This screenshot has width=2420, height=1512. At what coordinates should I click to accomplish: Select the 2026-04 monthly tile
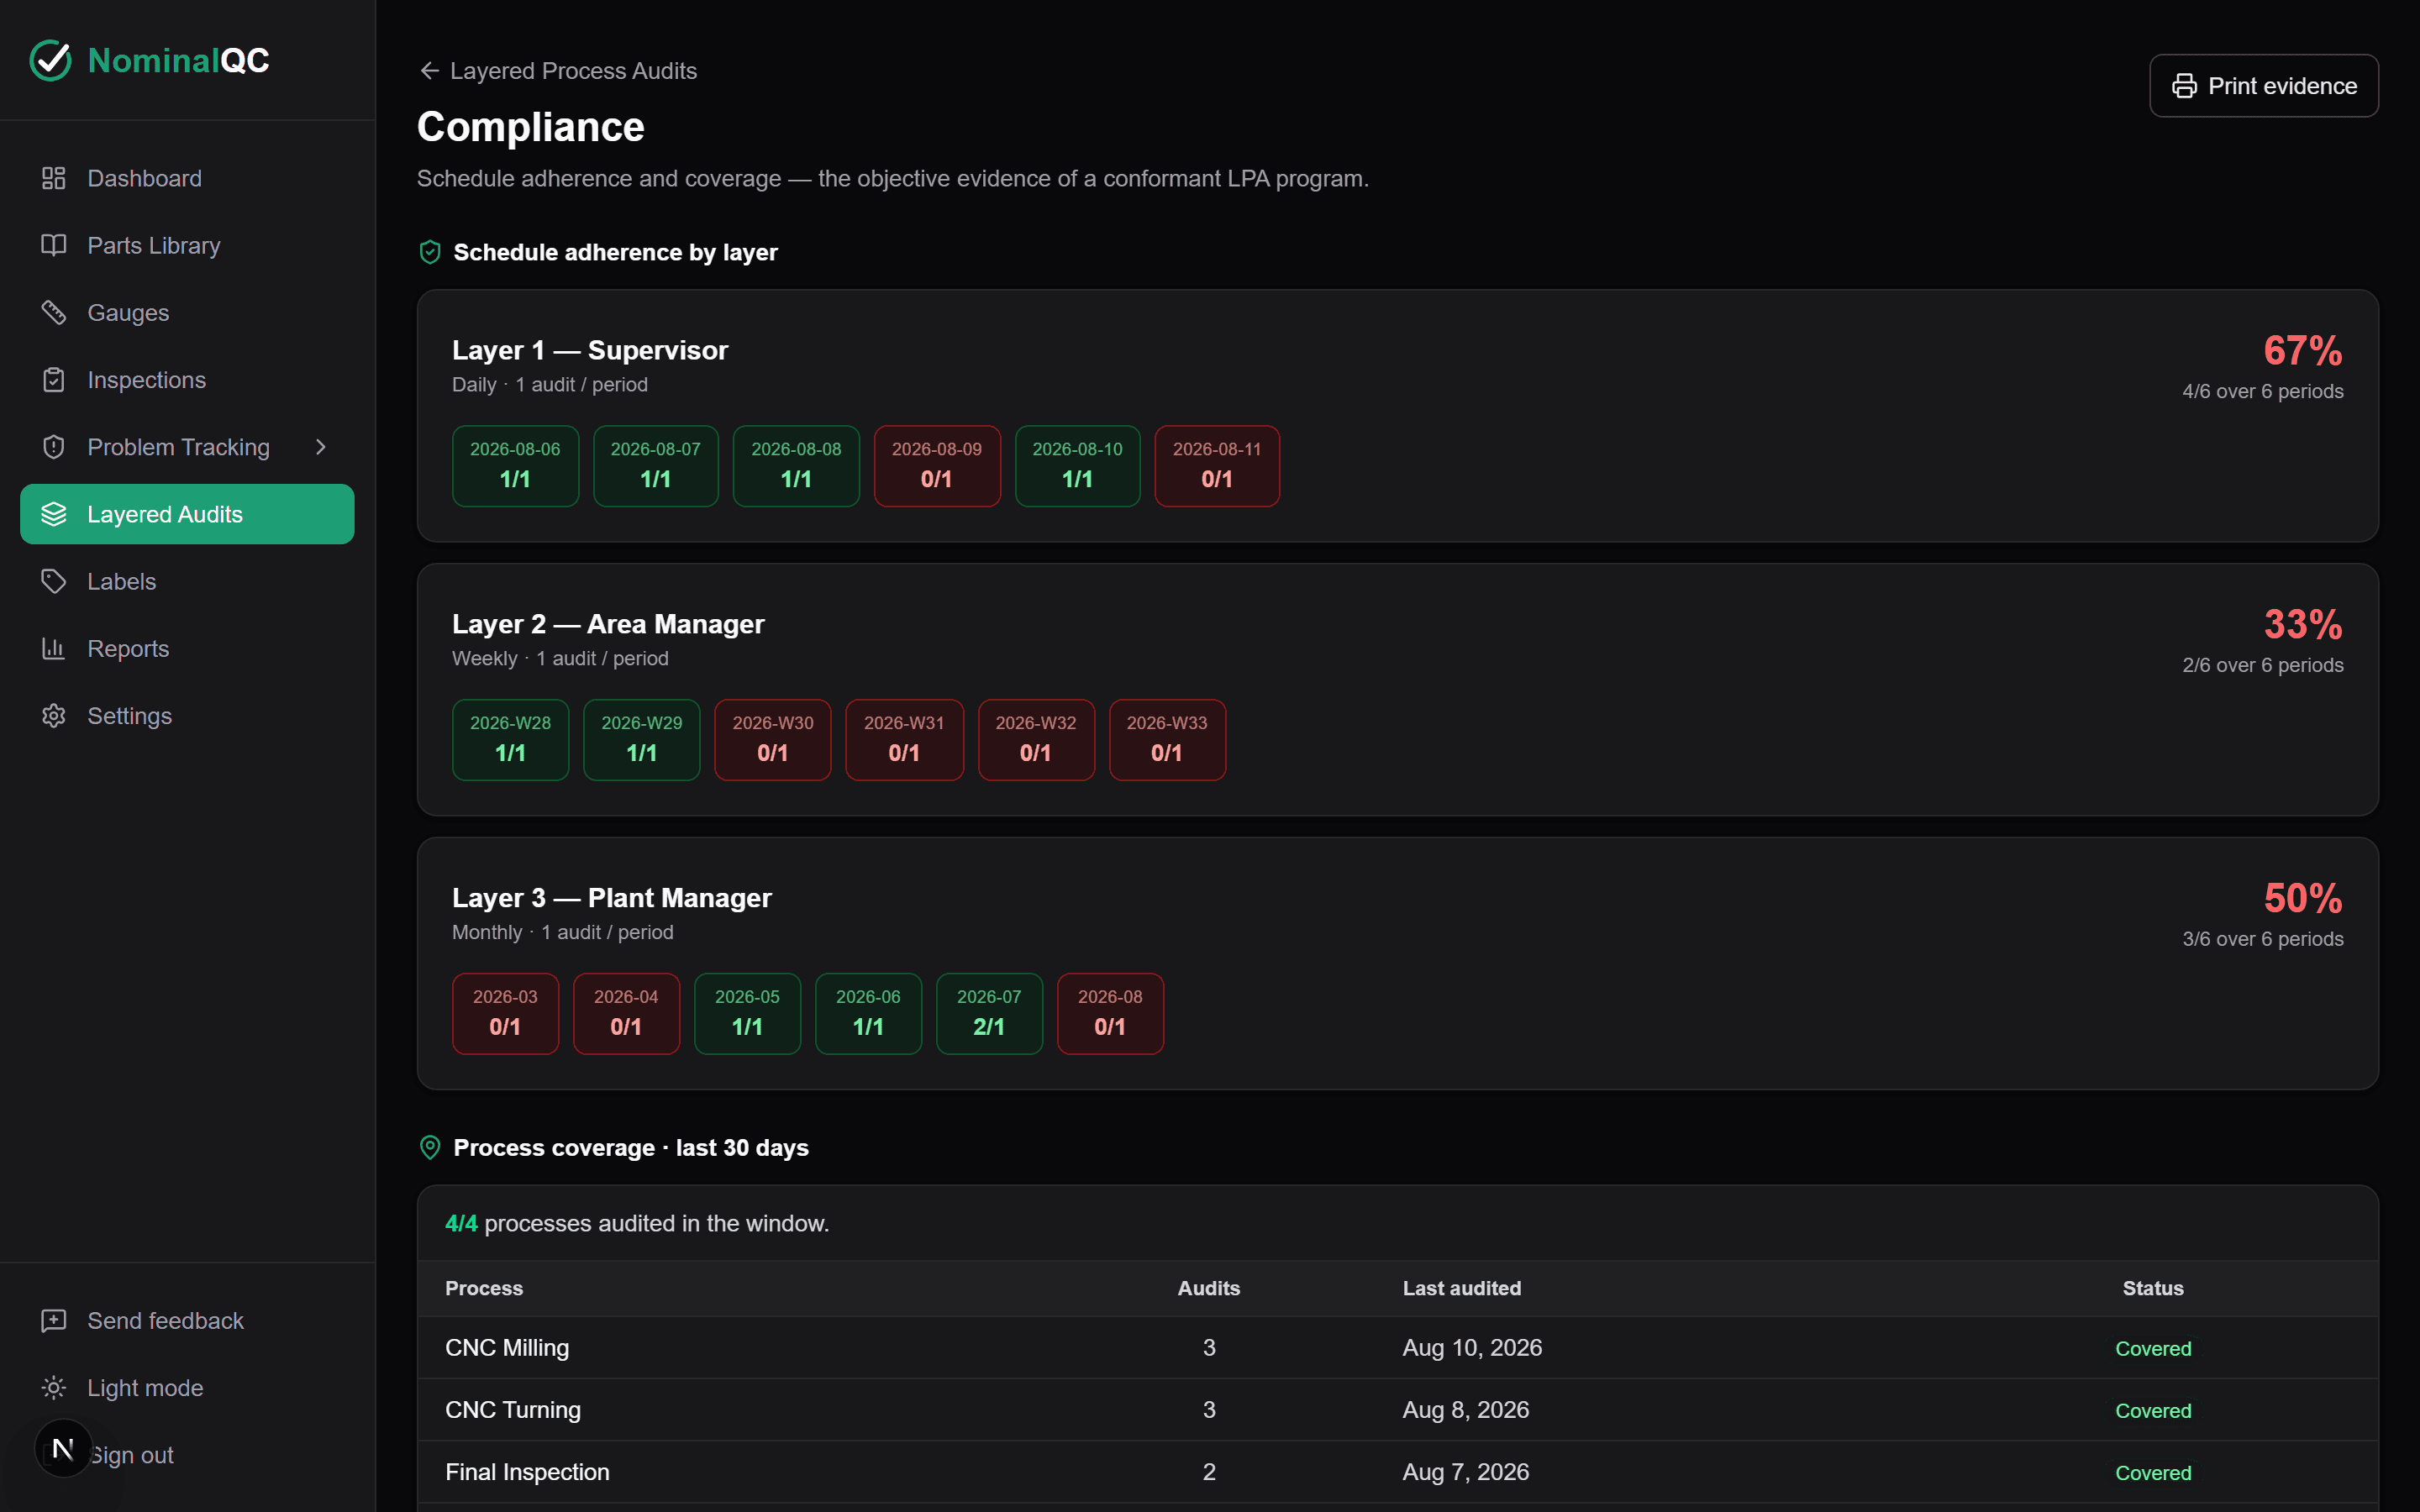tap(626, 1014)
